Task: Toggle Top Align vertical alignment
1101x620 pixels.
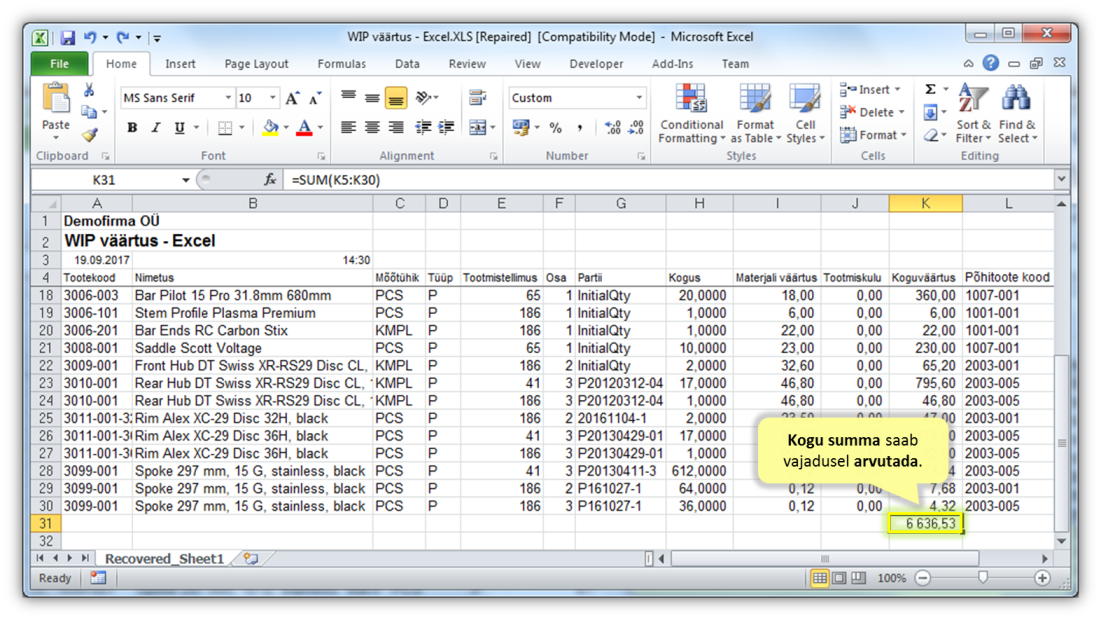Action: [x=348, y=98]
